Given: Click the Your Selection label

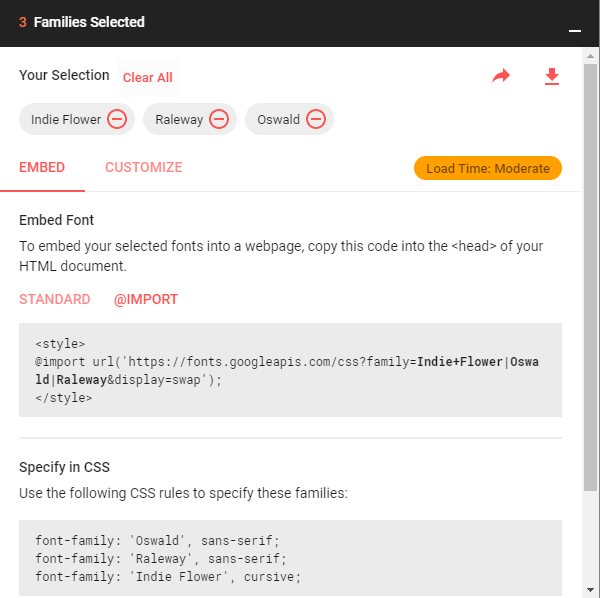Looking at the screenshot, I should click(64, 75).
